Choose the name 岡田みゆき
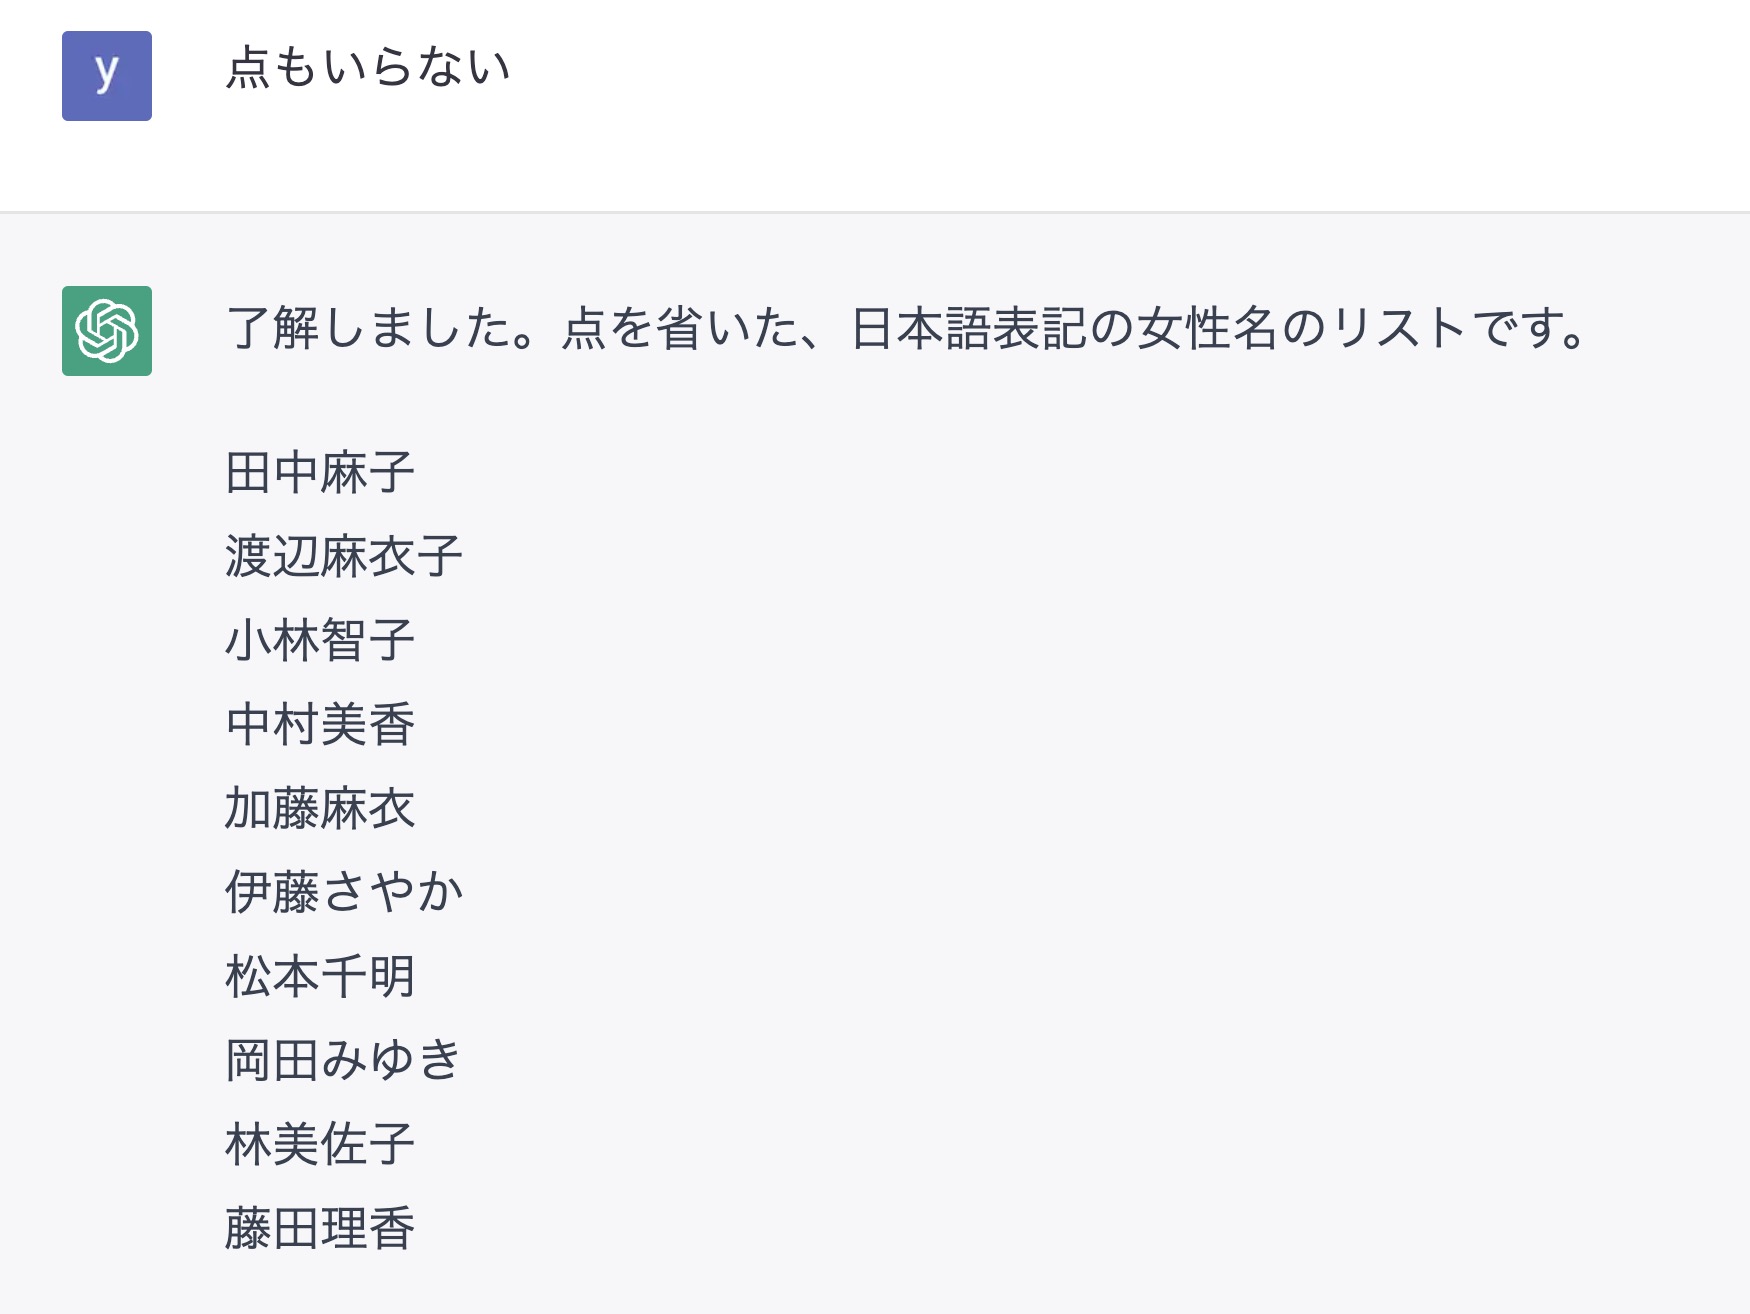Viewport: 1750px width, 1314px height. click(x=344, y=1060)
